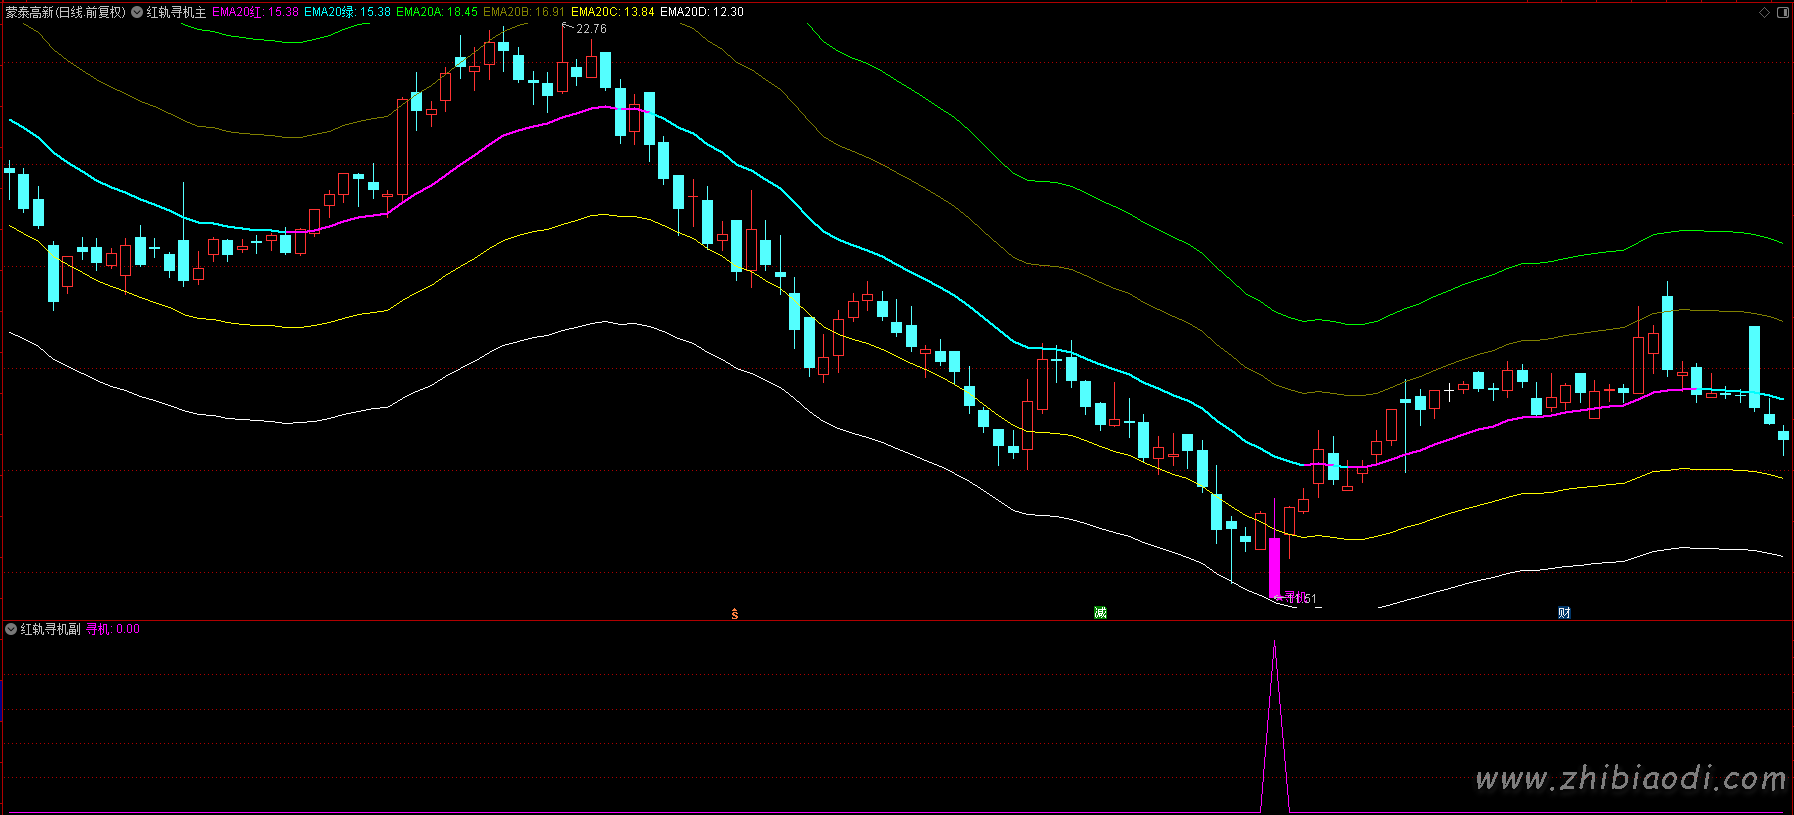Click the 22.76 high price label
The image size is (1794, 815).
[591, 29]
